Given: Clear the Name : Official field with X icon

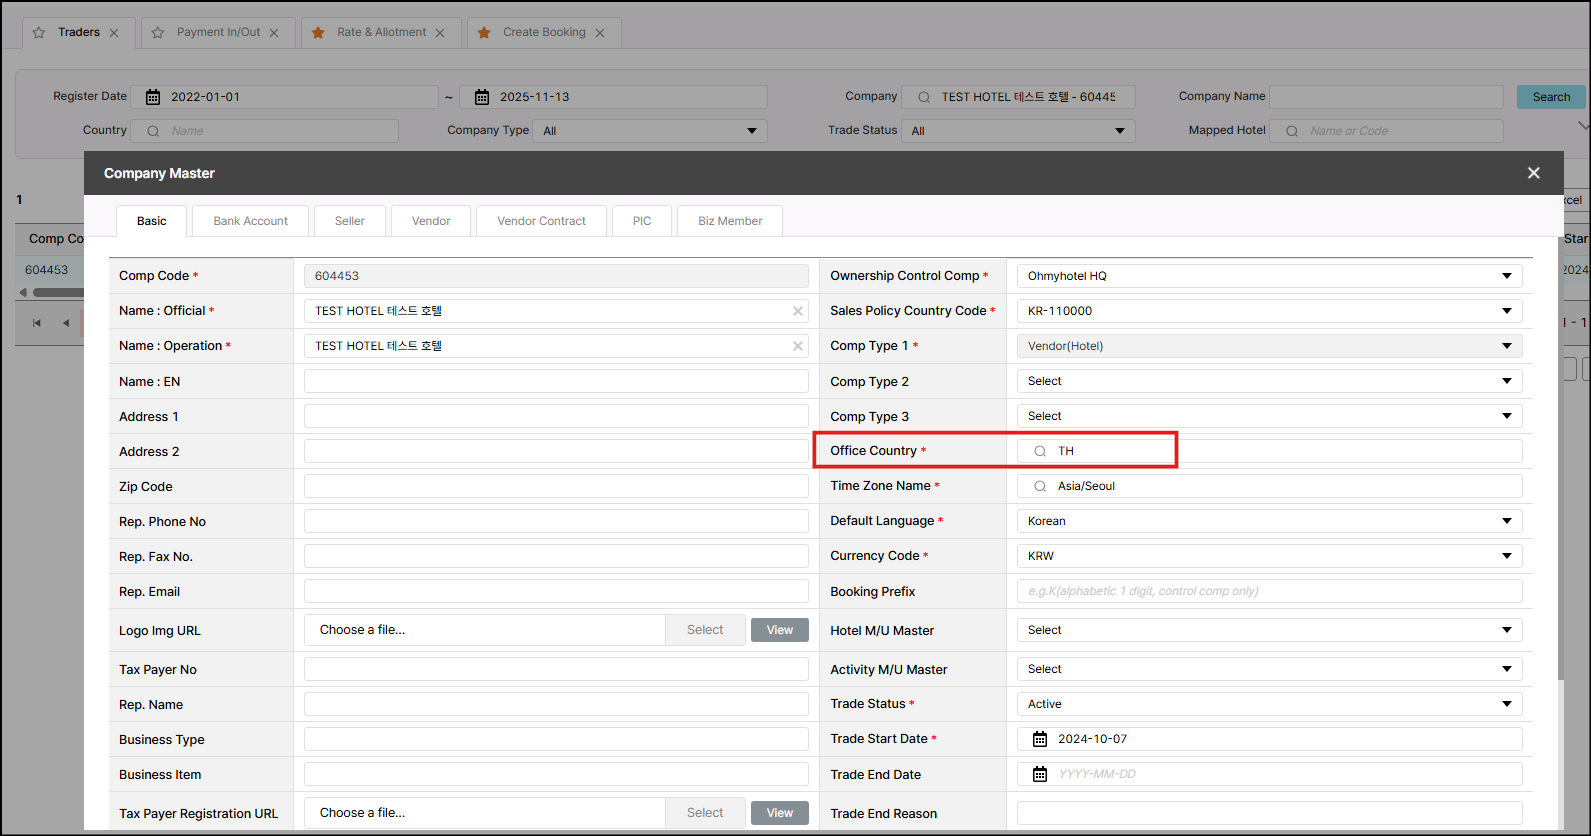Looking at the screenshot, I should 798,311.
